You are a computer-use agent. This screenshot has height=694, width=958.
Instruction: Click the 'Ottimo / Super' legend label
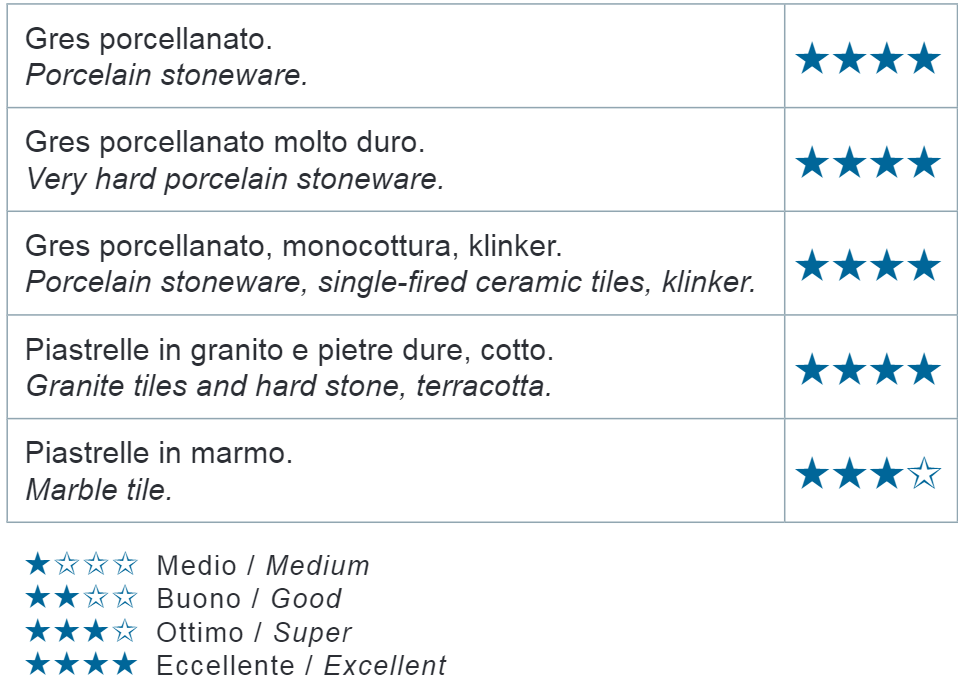pos(254,633)
